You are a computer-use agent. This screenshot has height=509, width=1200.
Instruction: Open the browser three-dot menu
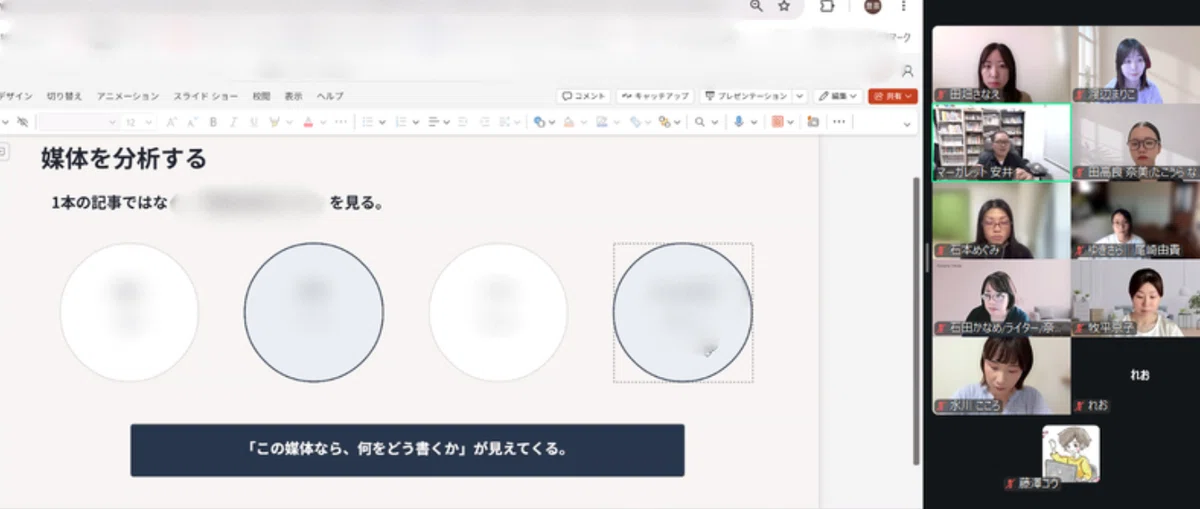904,6
